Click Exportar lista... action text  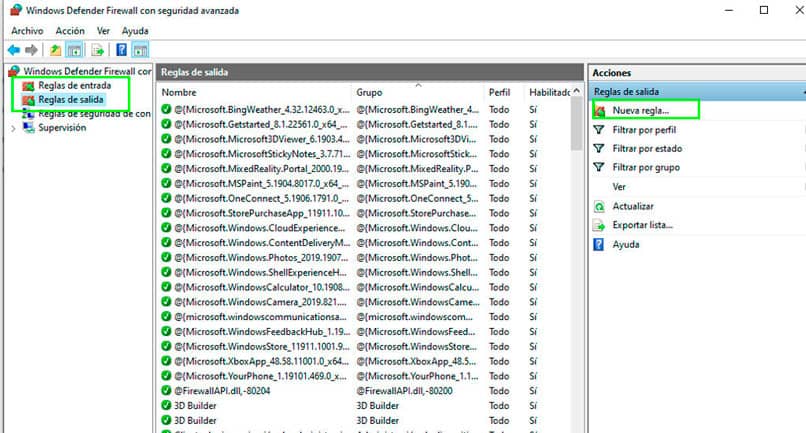click(643, 225)
